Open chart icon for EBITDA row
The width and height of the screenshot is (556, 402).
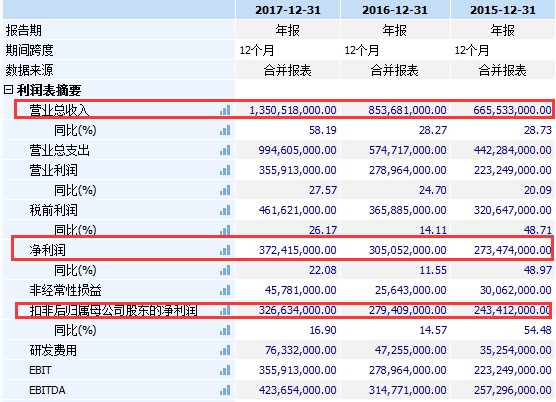225,390
